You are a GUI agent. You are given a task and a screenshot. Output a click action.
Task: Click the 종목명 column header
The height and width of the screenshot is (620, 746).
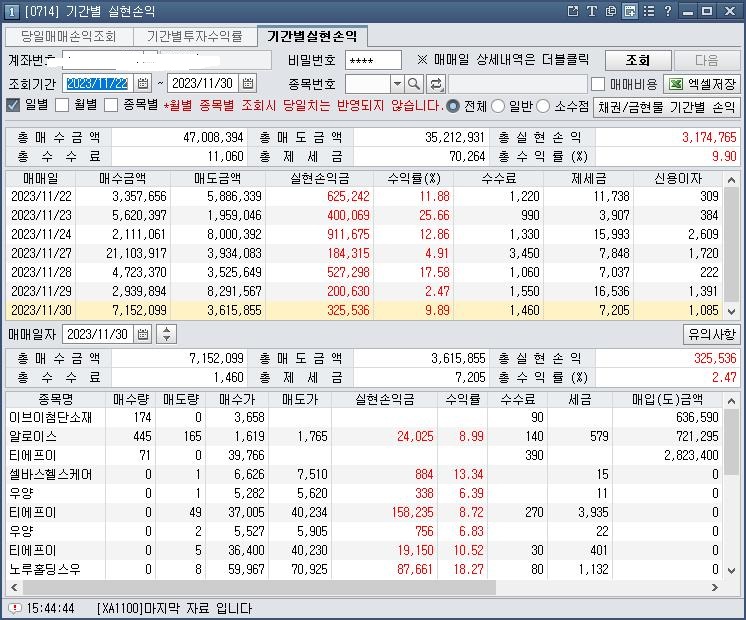(x=56, y=399)
